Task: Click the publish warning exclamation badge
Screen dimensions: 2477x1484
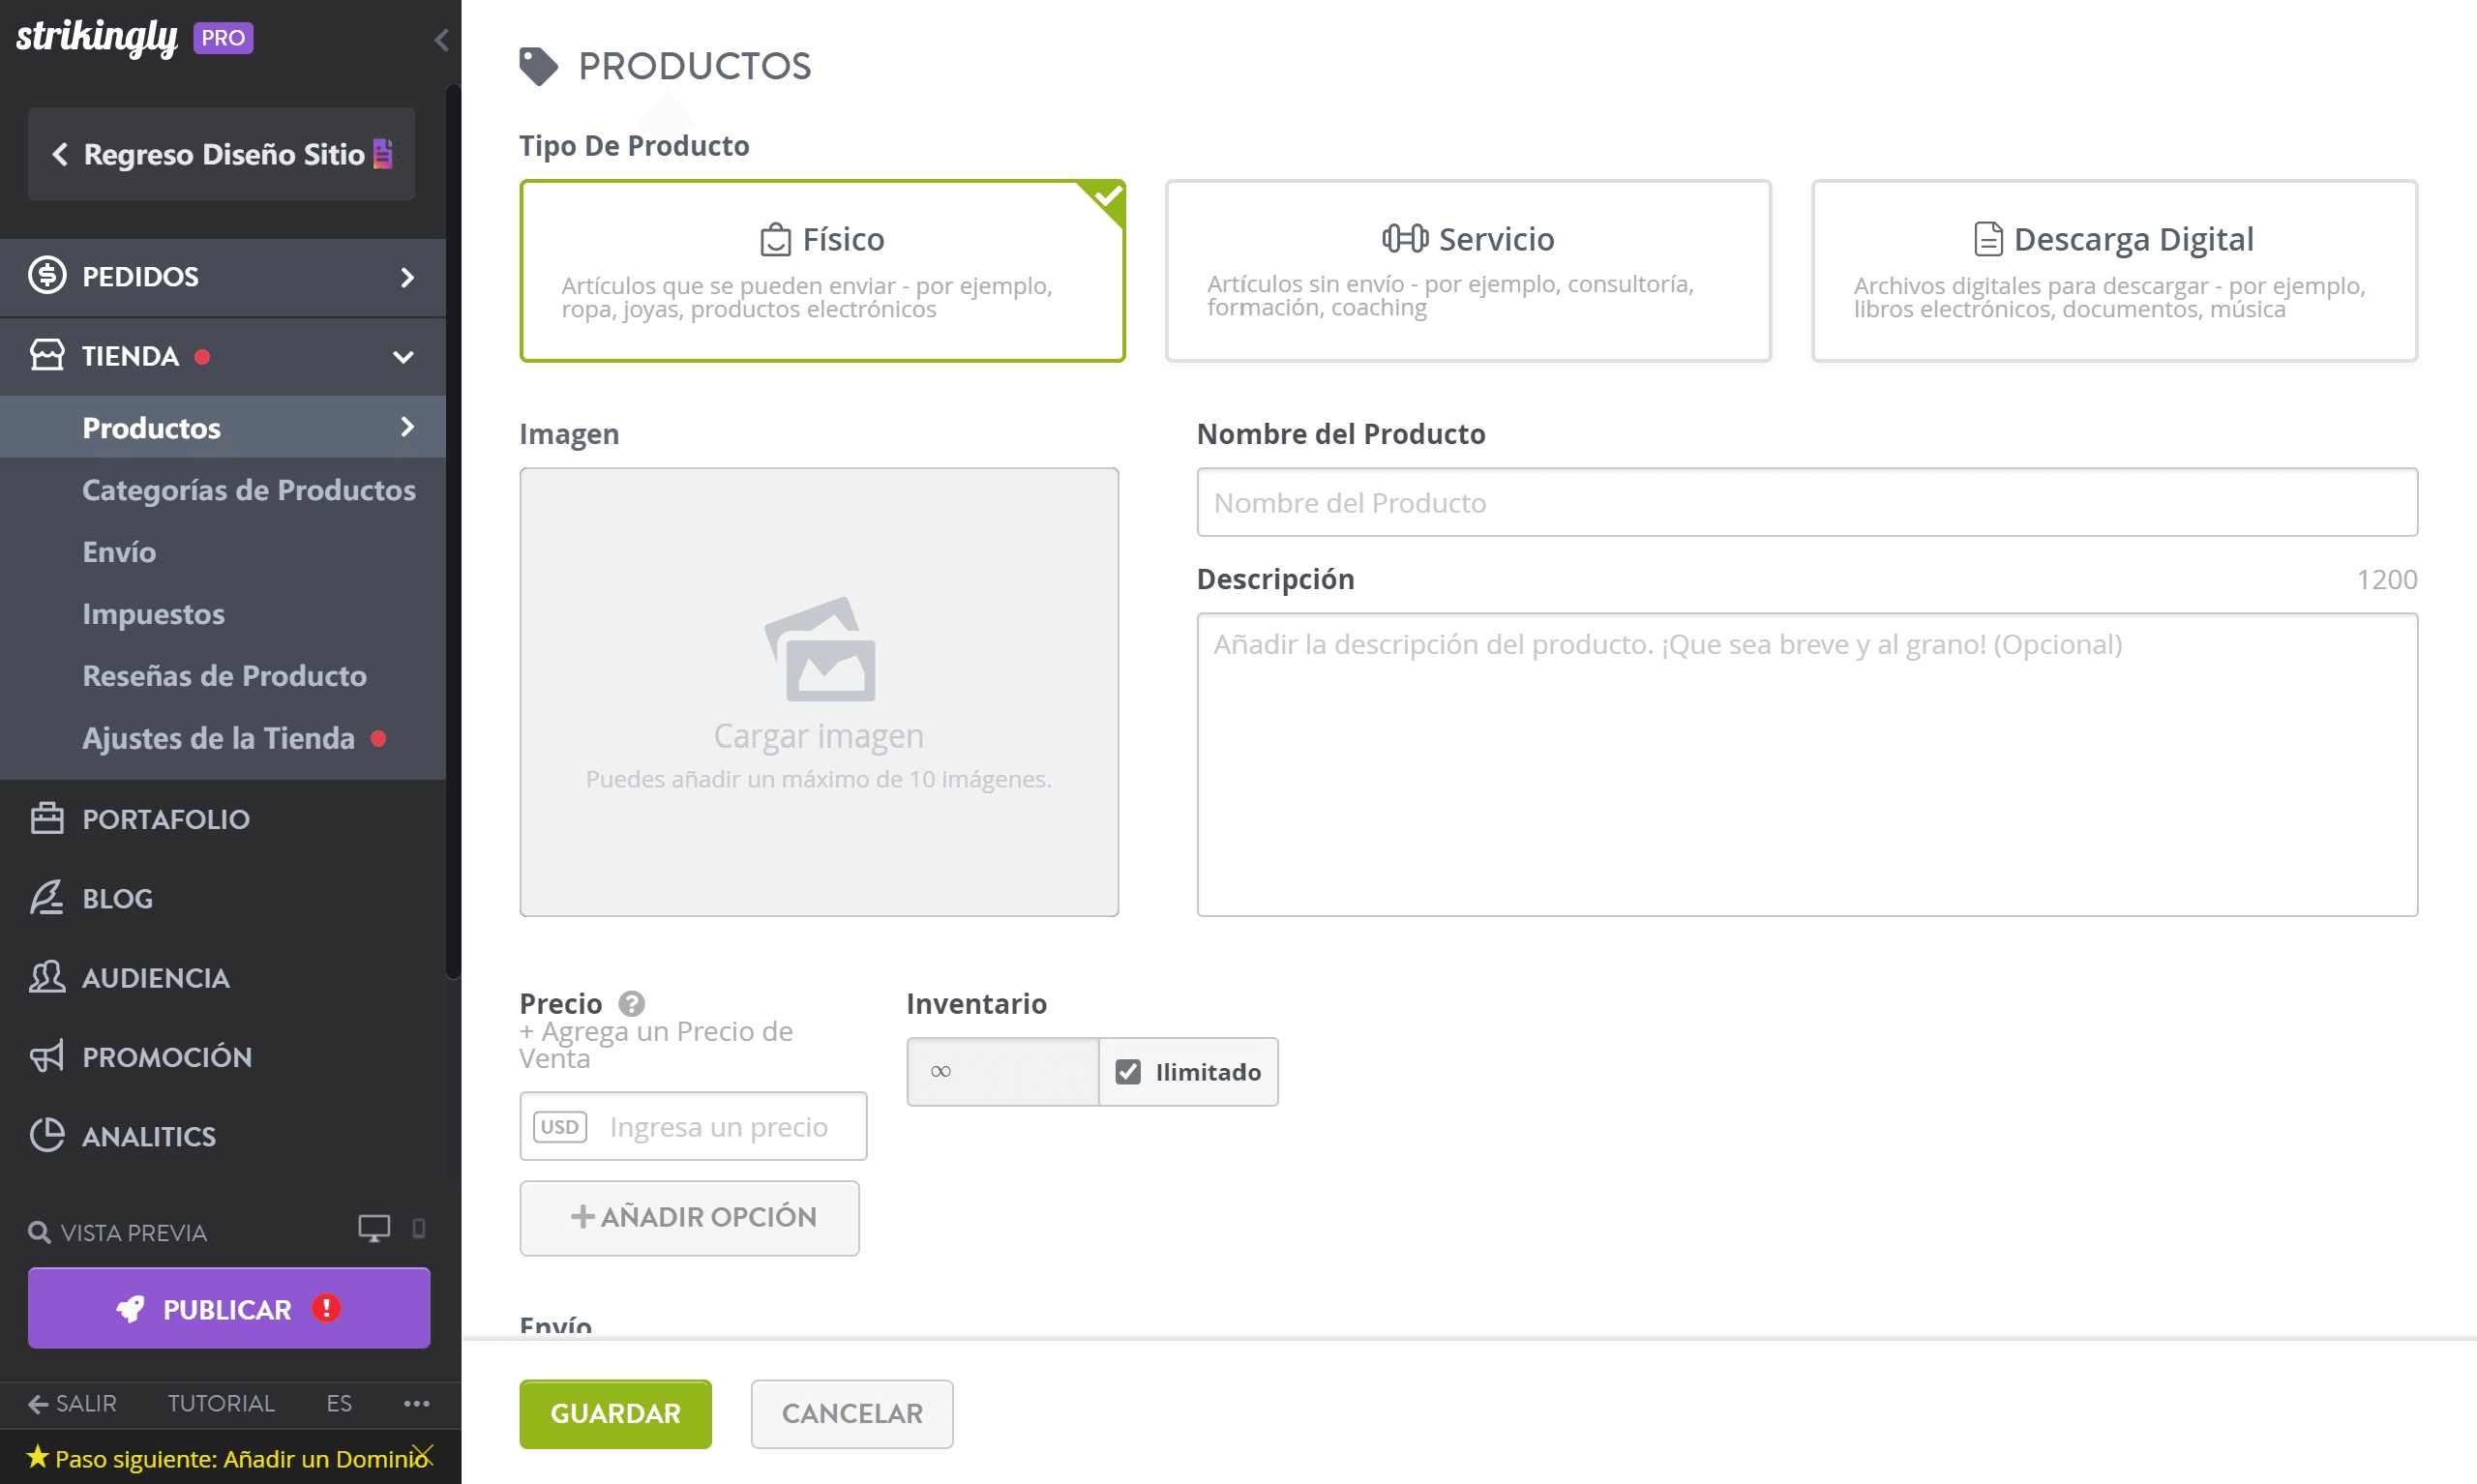Action: [326, 1308]
